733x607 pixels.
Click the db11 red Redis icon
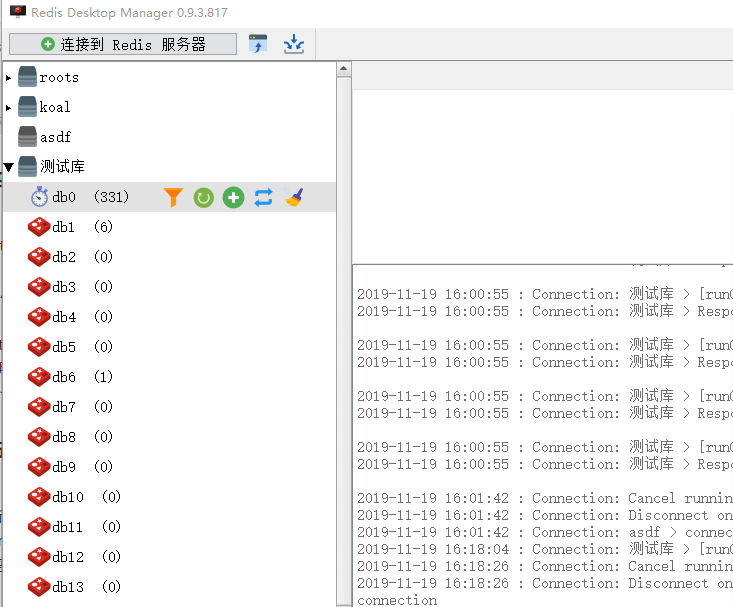(39, 527)
